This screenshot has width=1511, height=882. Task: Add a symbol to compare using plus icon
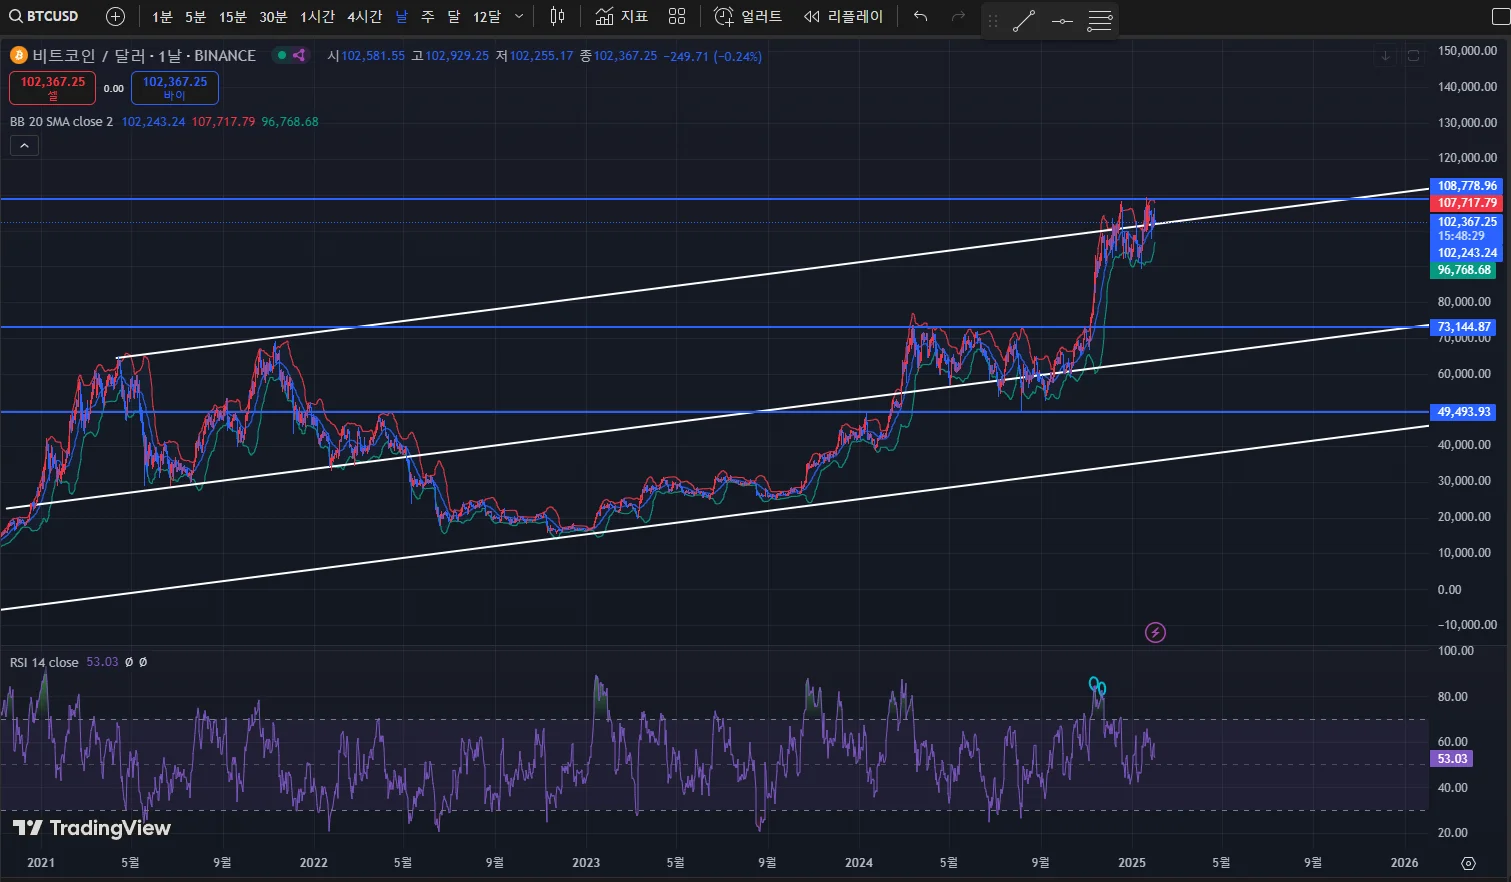point(115,16)
